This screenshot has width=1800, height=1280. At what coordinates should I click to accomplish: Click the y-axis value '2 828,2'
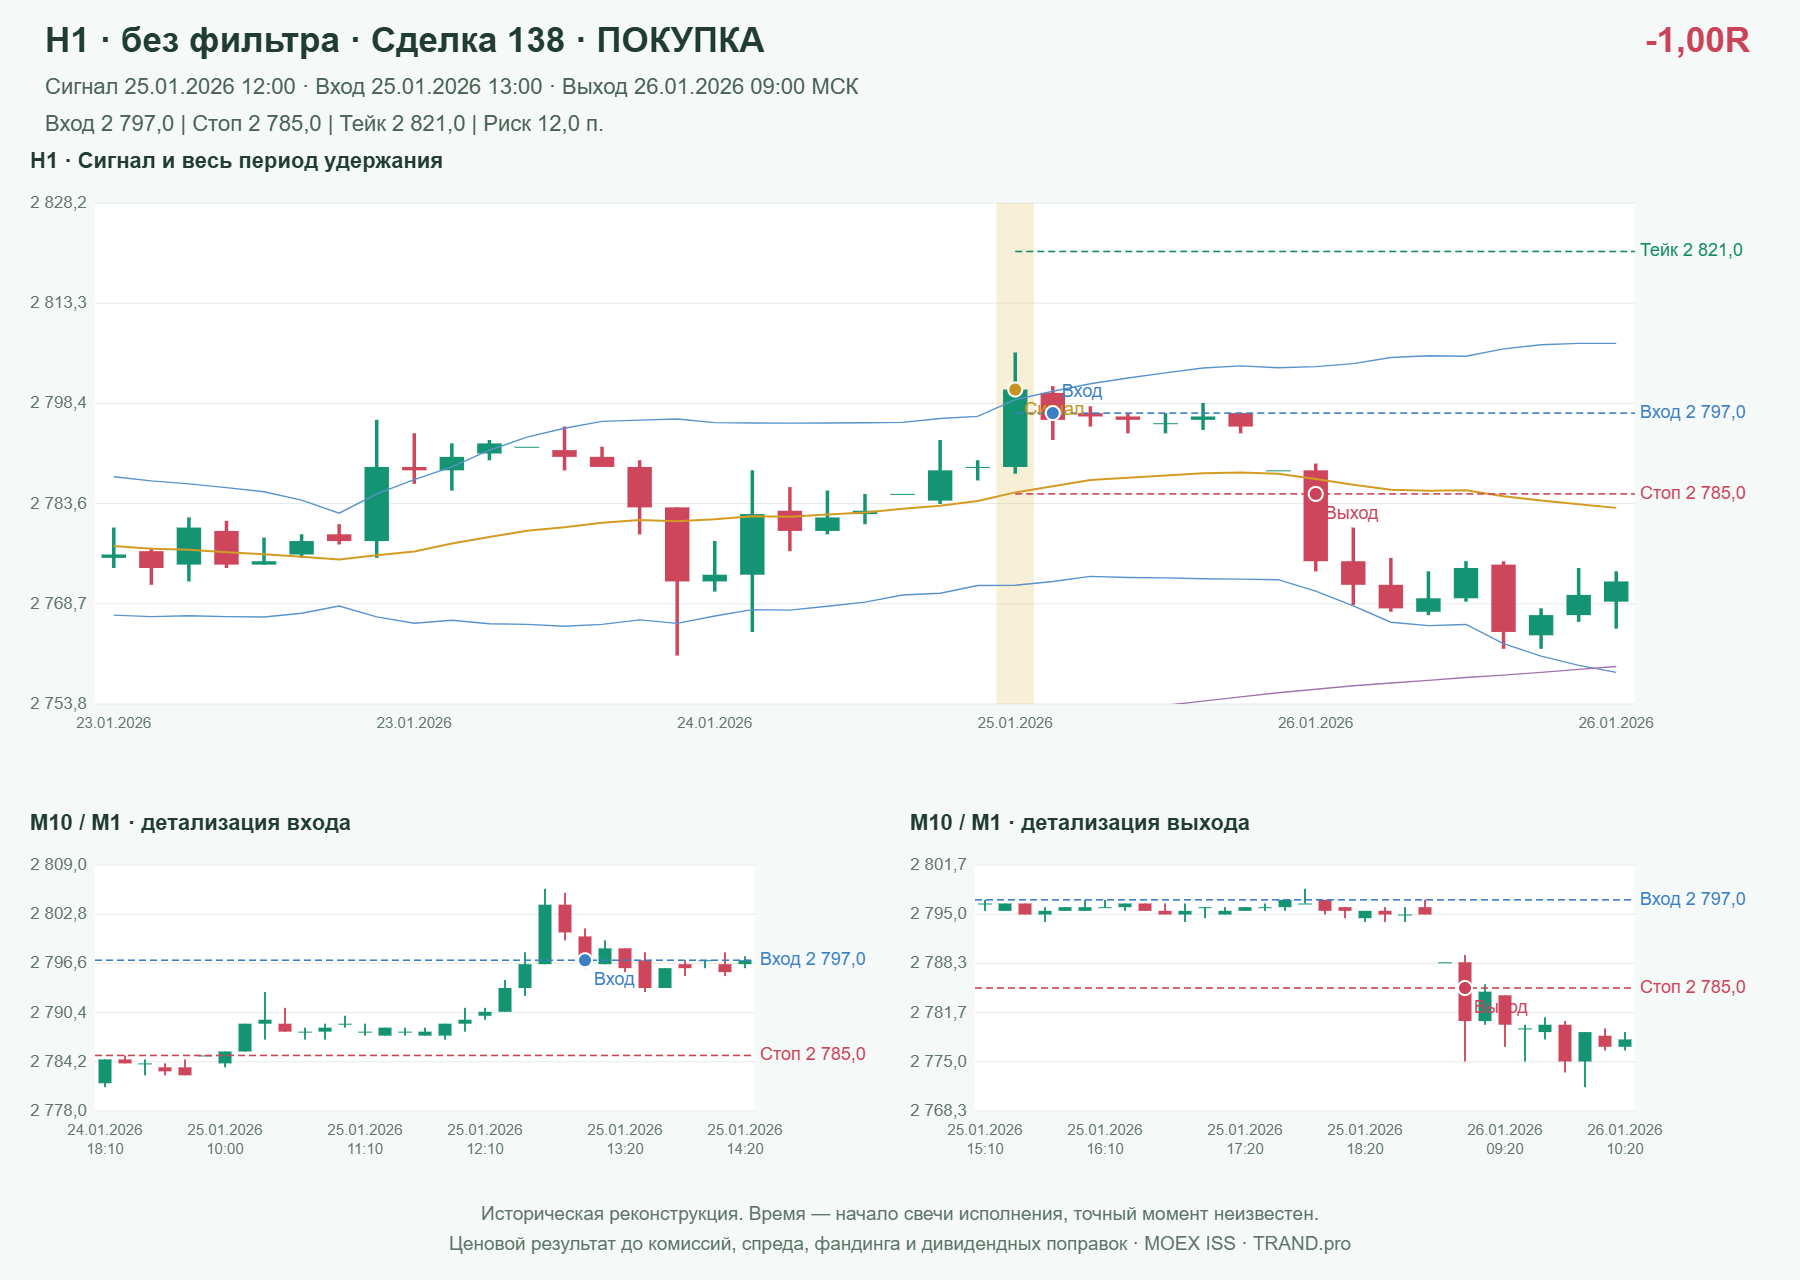click(x=58, y=203)
